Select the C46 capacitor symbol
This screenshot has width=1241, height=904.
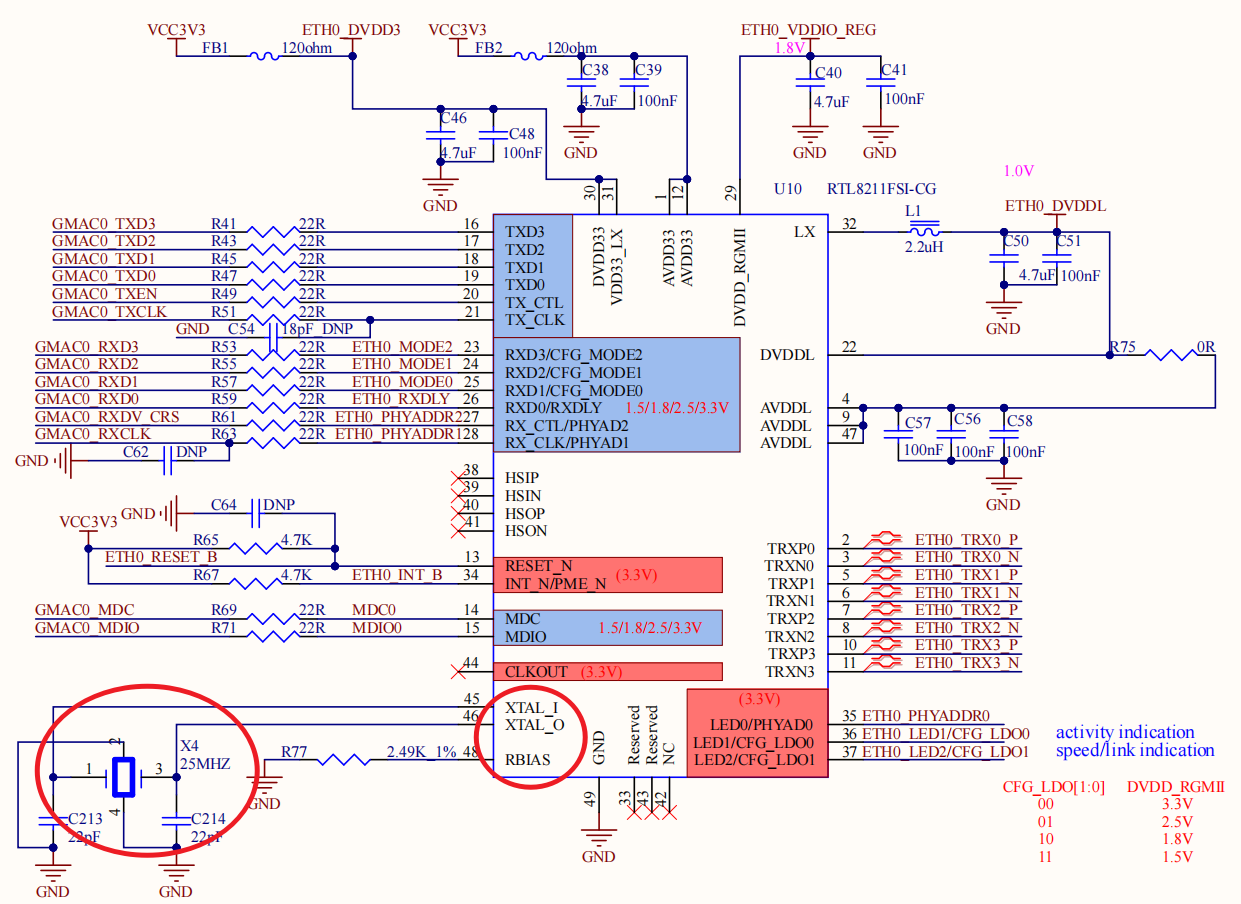pos(439,134)
